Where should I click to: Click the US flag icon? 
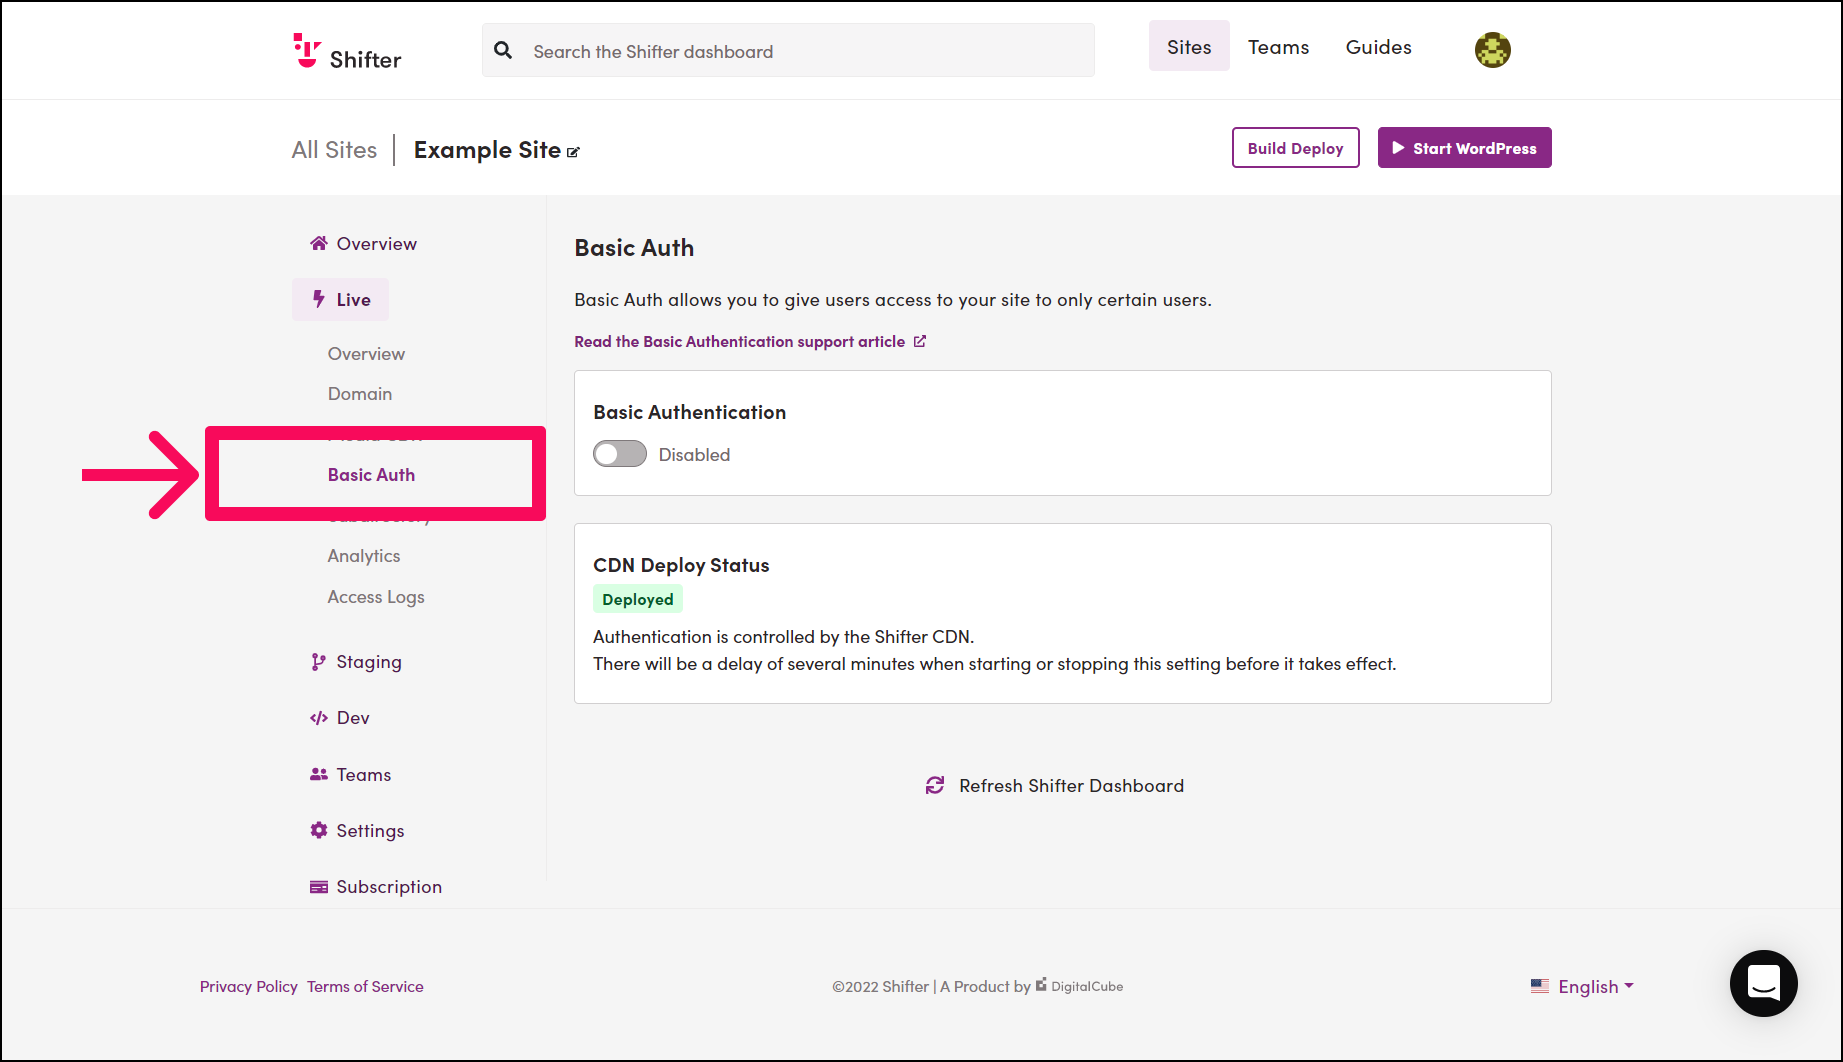[1540, 986]
